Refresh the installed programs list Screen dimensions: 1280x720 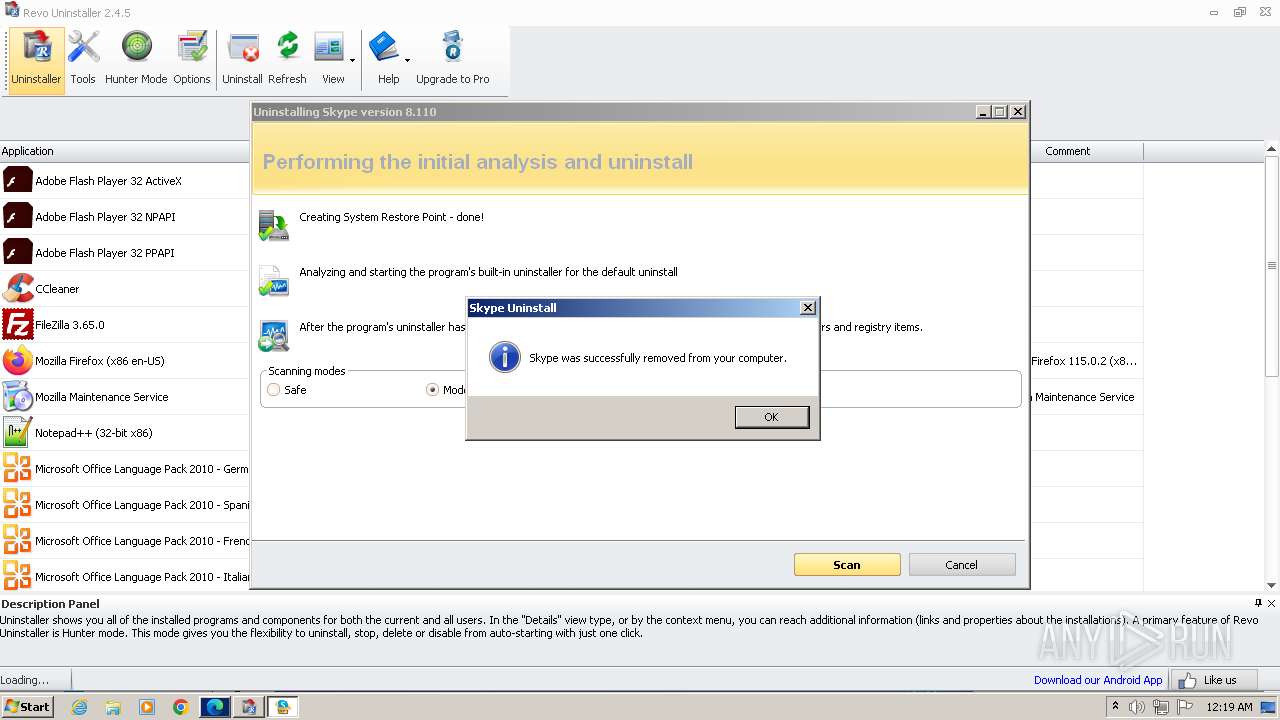287,60
